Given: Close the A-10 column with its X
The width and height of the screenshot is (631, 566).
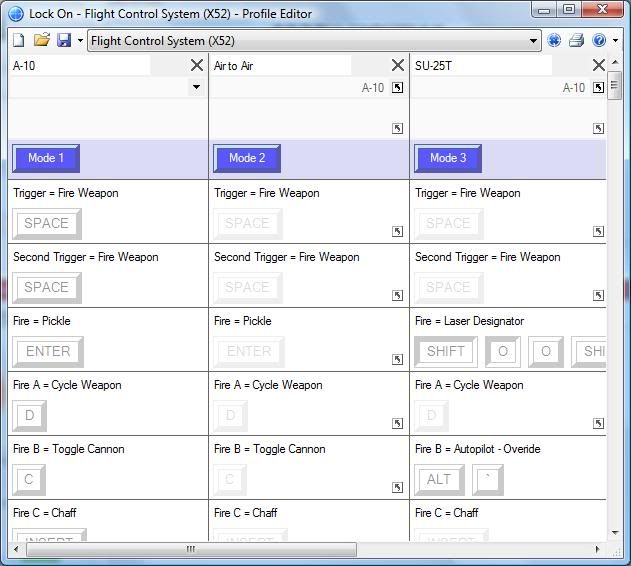Looking at the screenshot, I should (197, 66).
